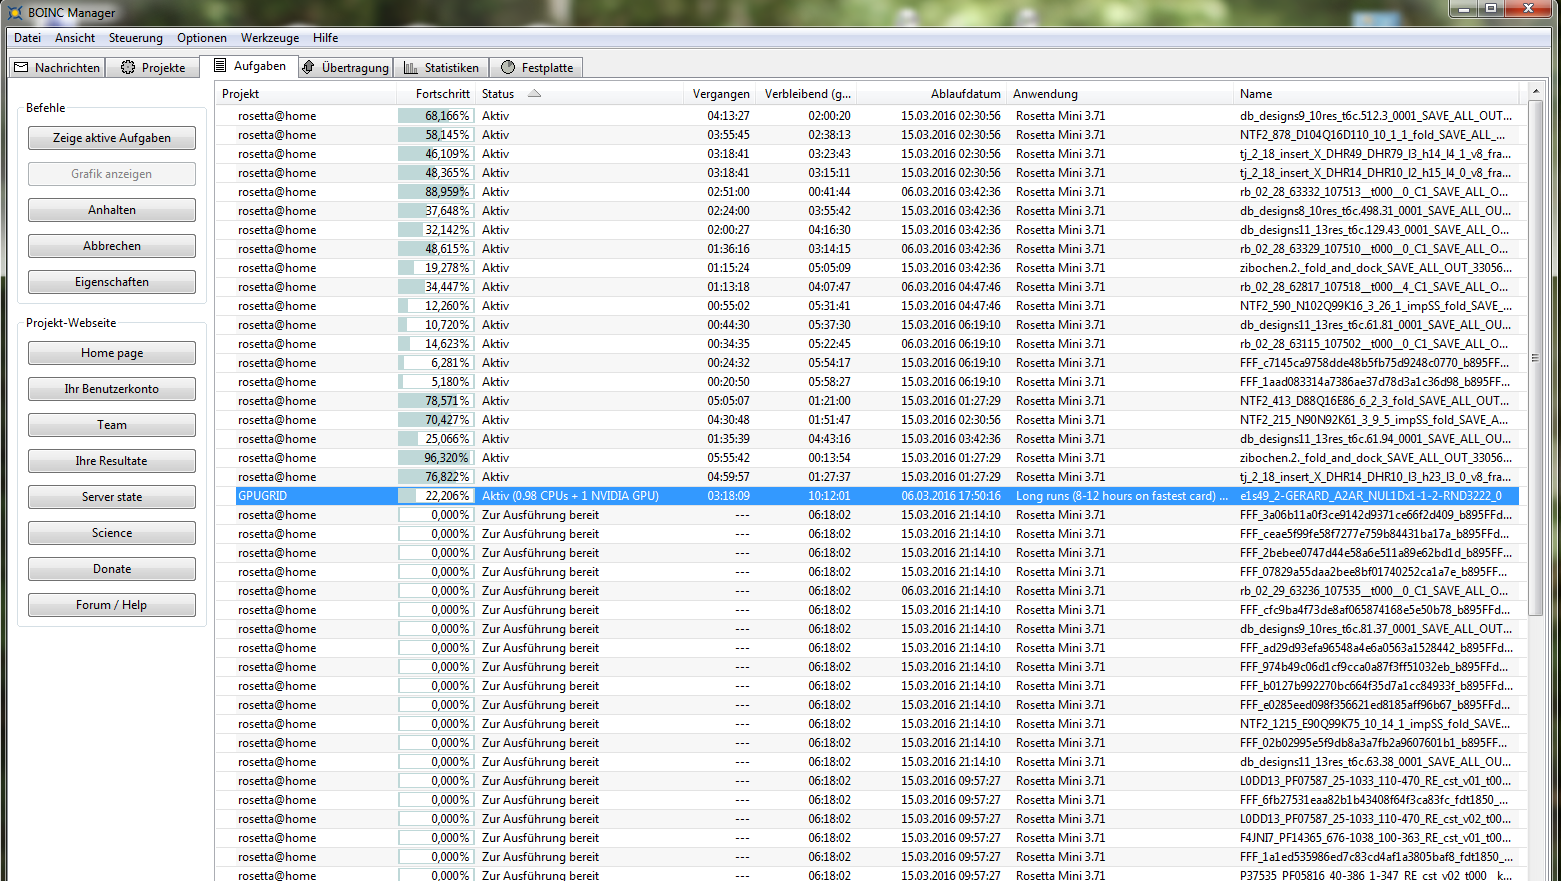1561x881 pixels.
Task: Click the disk icon on Festplatte tab
Action: click(508, 67)
